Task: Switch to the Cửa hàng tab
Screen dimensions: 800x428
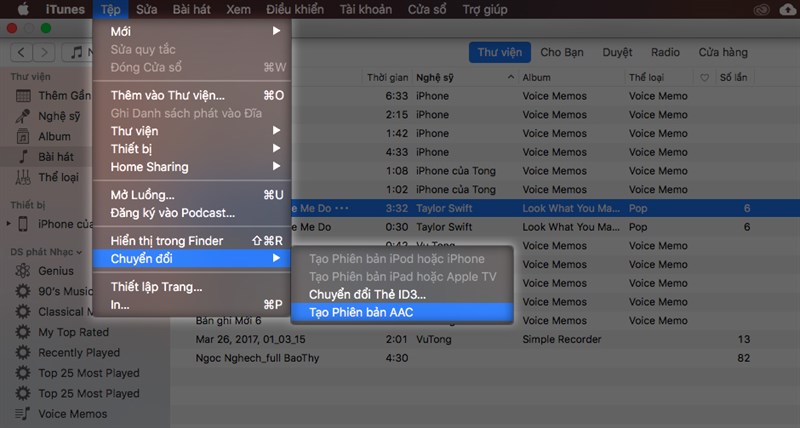Action: tap(723, 53)
